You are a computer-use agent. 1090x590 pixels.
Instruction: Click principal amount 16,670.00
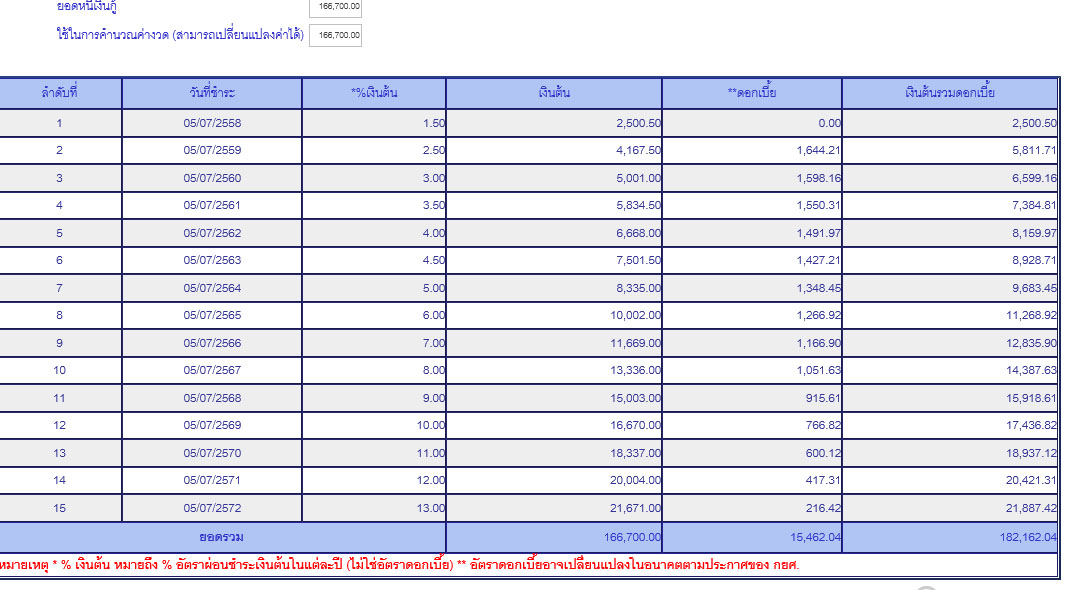click(635, 425)
